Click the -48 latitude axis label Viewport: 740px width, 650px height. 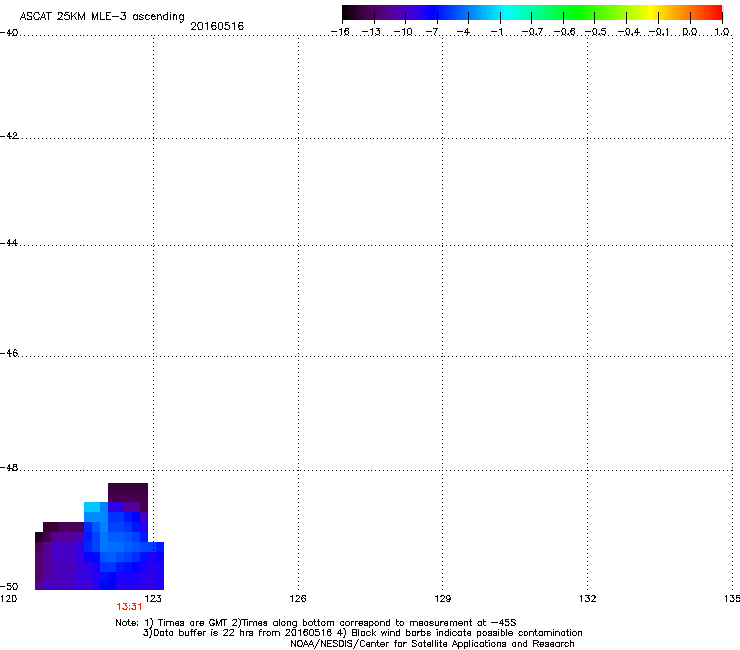[x=9, y=467]
